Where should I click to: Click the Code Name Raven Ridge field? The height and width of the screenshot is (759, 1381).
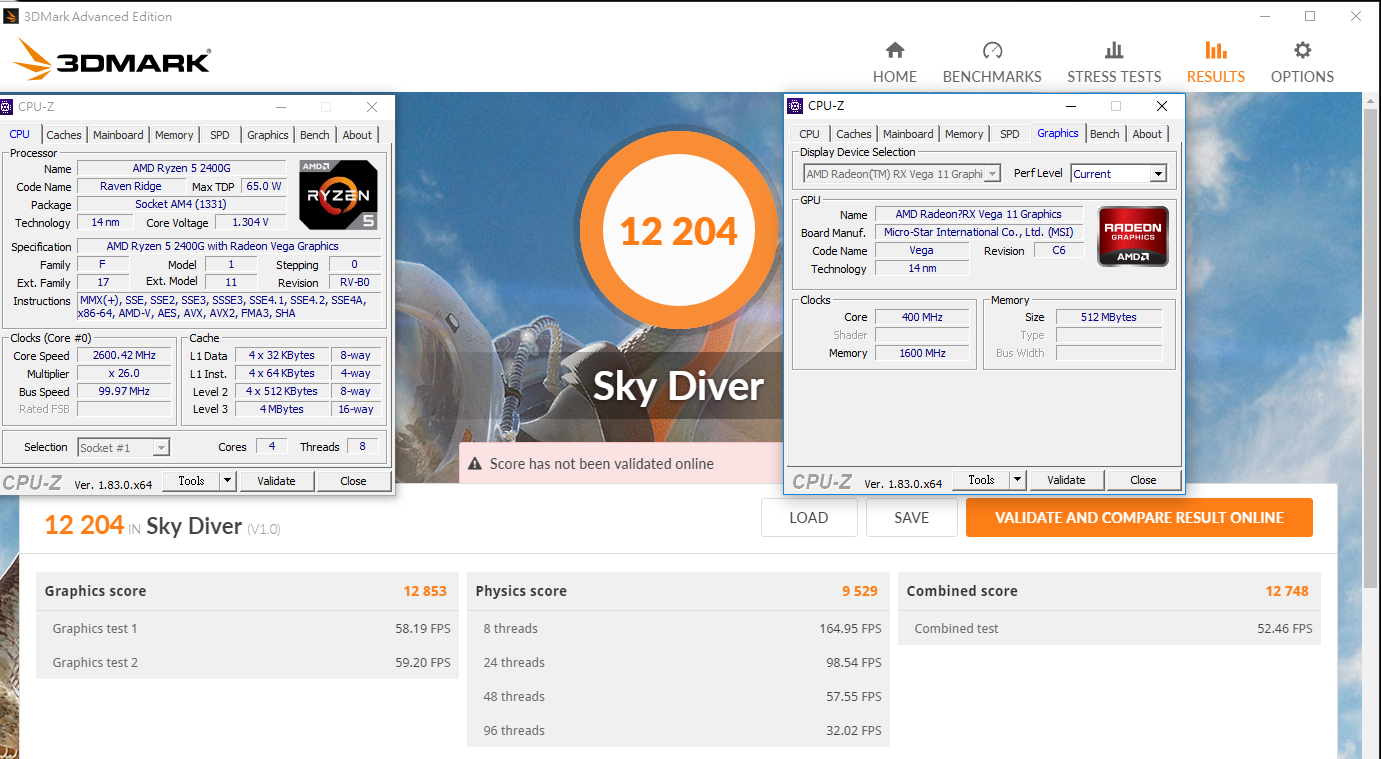132,186
